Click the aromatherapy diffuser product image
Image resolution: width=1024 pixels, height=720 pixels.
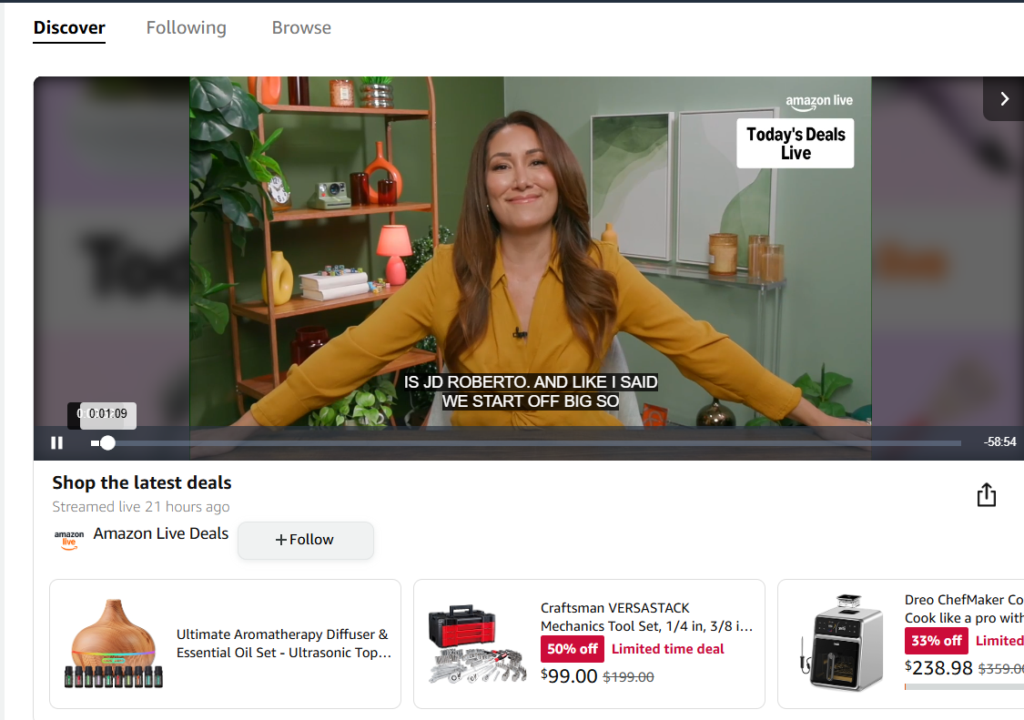point(114,644)
